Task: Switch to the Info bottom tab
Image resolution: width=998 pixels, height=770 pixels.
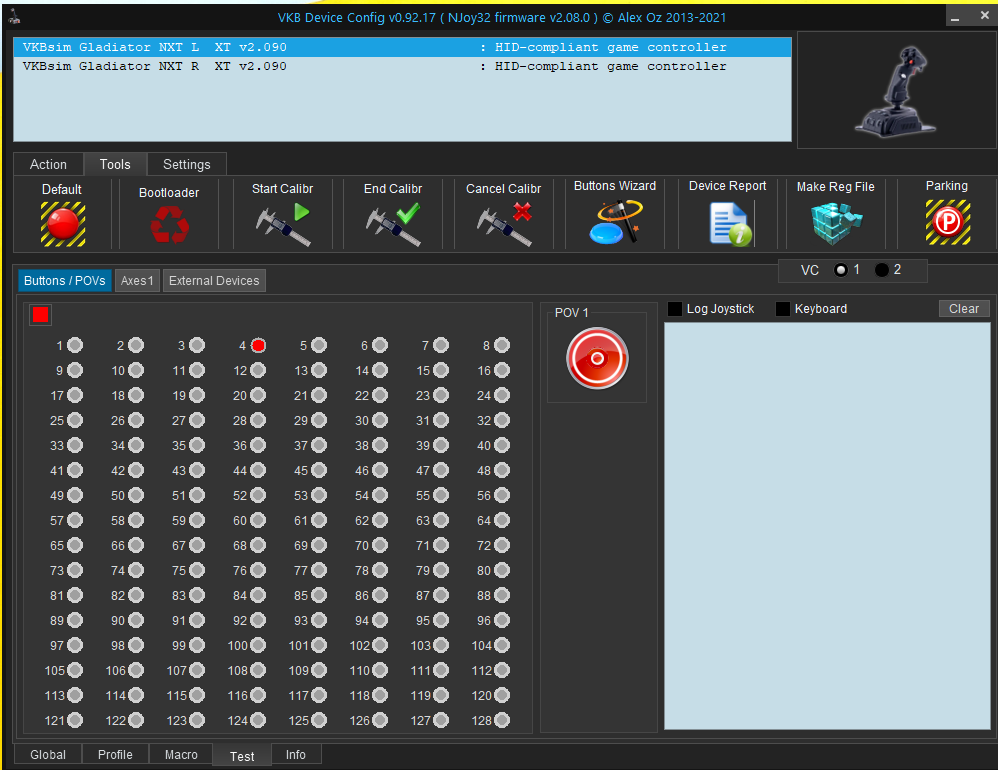Action: pos(296,754)
